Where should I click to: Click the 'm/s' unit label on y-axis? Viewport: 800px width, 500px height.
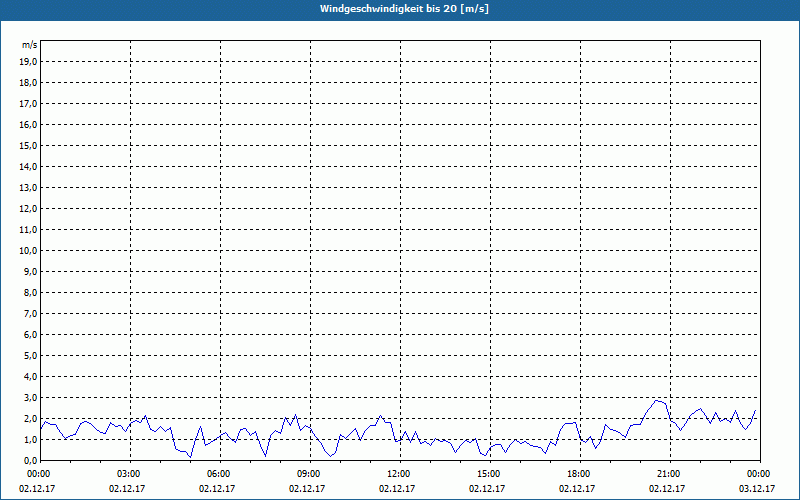pyautogui.click(x=30, y=45)
